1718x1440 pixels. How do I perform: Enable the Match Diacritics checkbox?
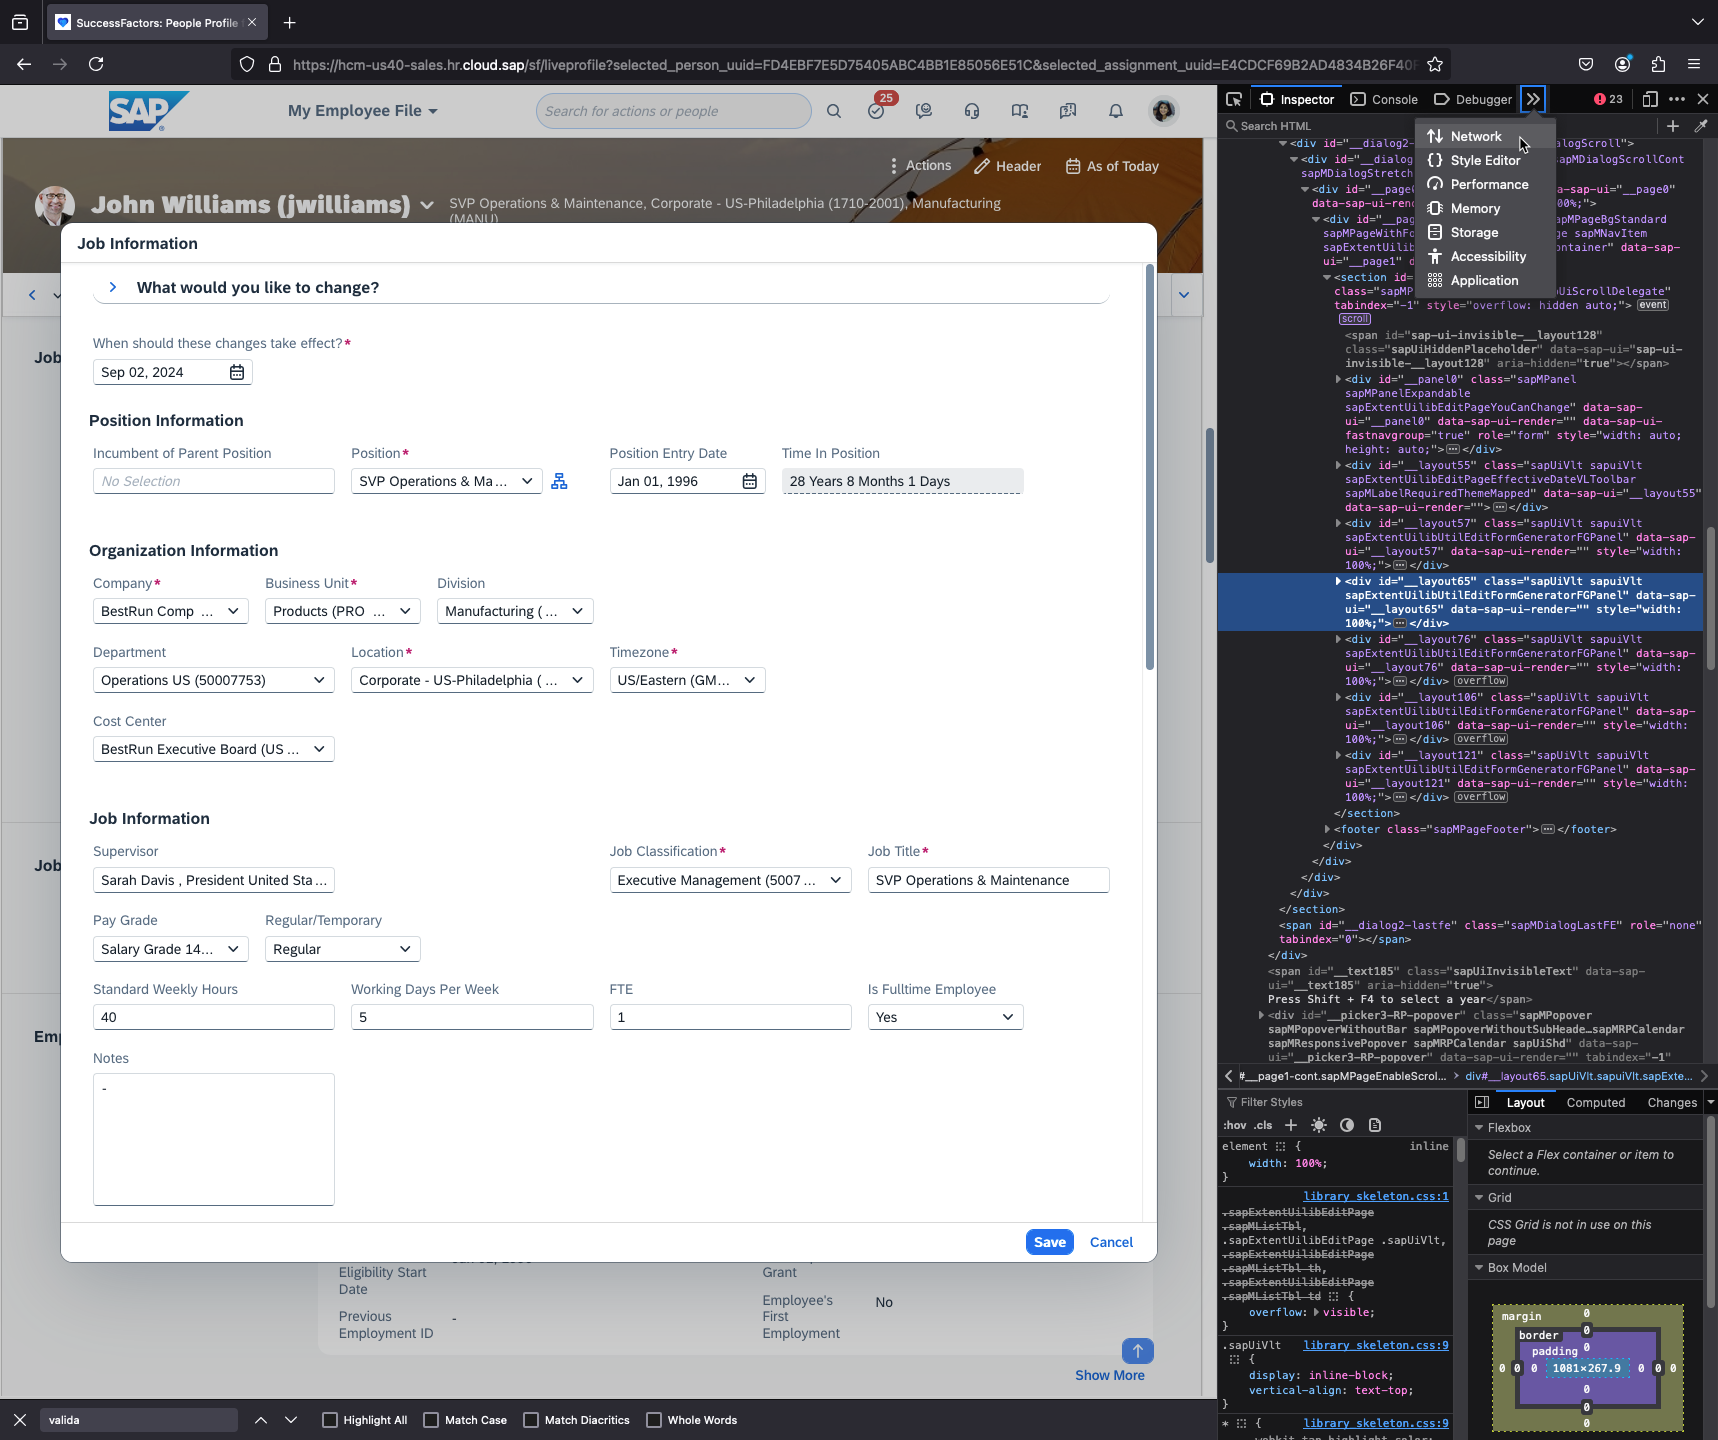[x=531, y=1420]
